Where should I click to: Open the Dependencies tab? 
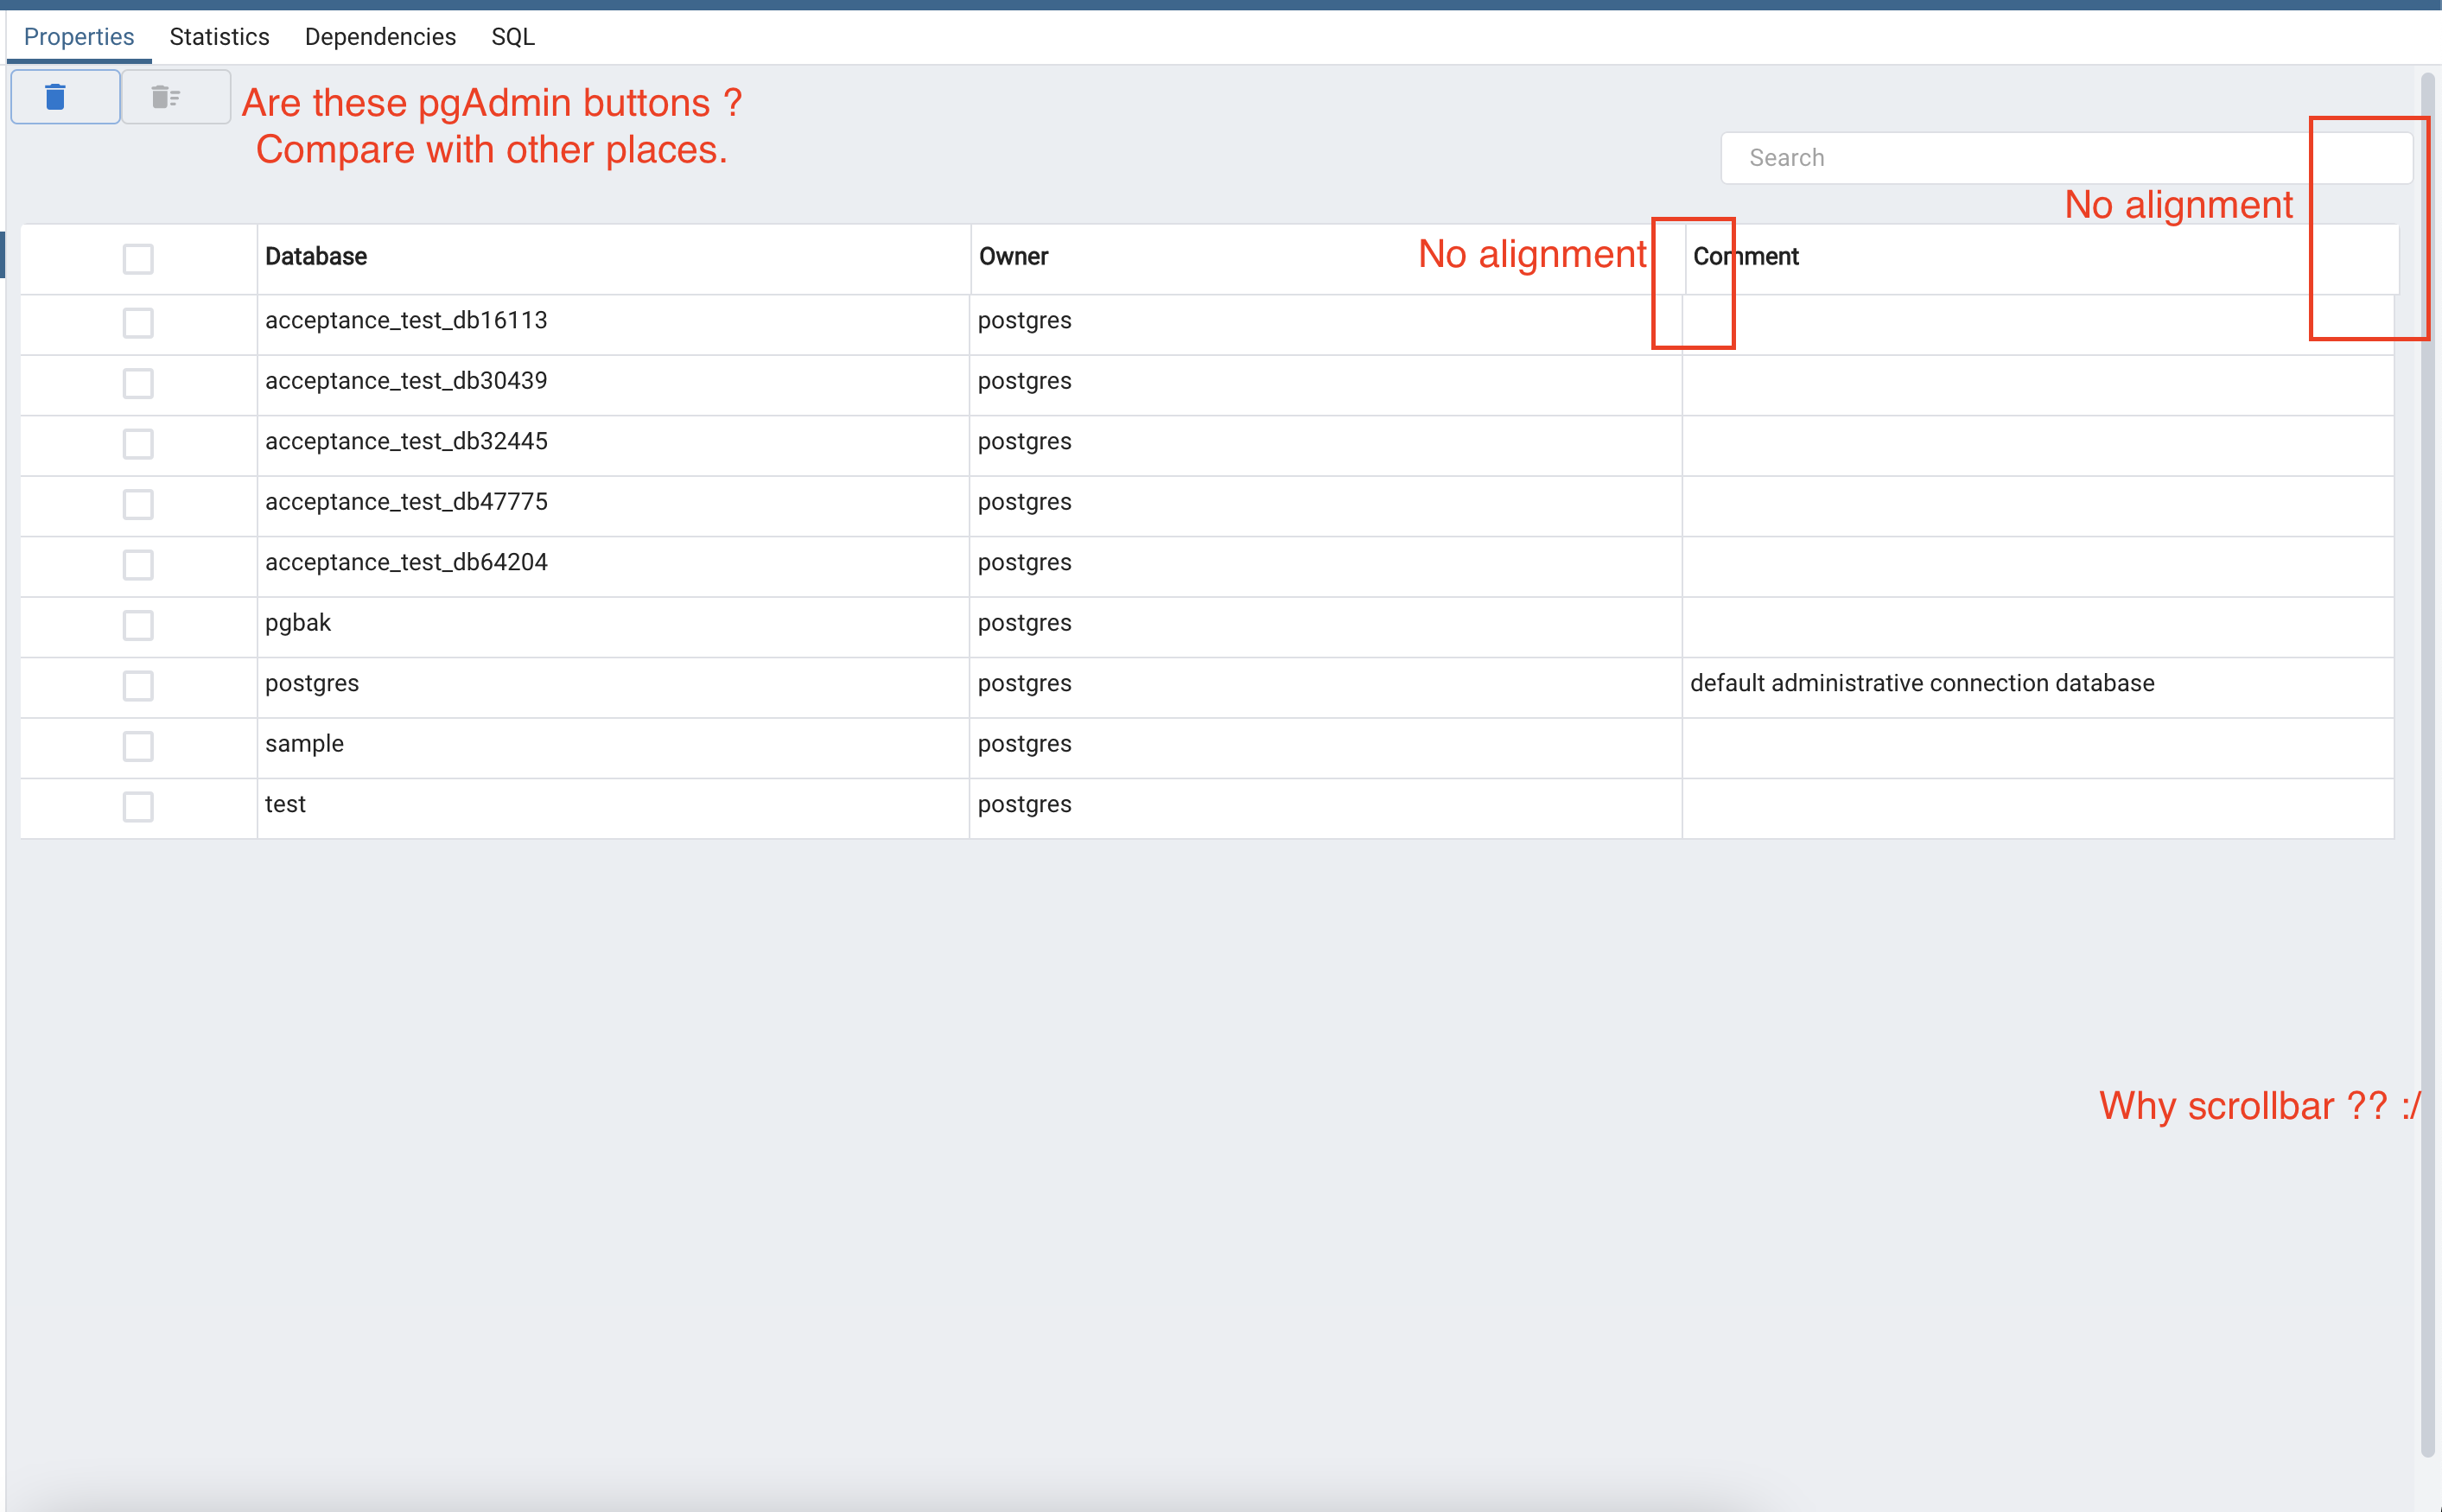[x=380, y=37]
